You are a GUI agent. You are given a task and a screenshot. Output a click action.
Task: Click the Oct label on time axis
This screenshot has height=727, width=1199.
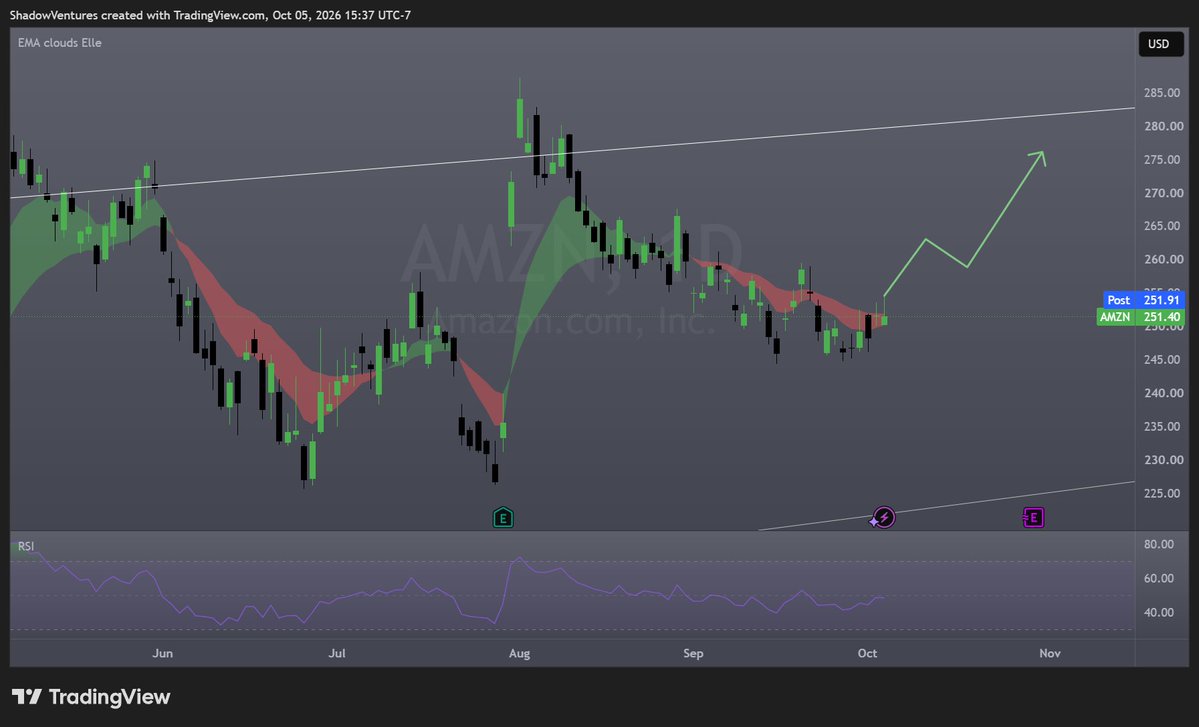[x=867, y=653]
